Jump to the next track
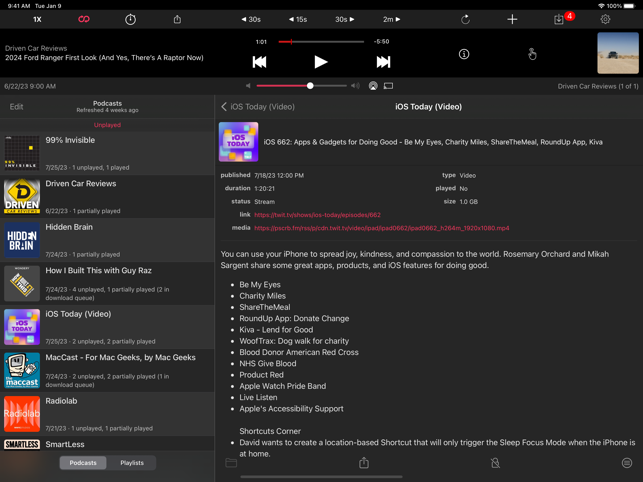Viewport: 643px width, 482px height. 383,62
